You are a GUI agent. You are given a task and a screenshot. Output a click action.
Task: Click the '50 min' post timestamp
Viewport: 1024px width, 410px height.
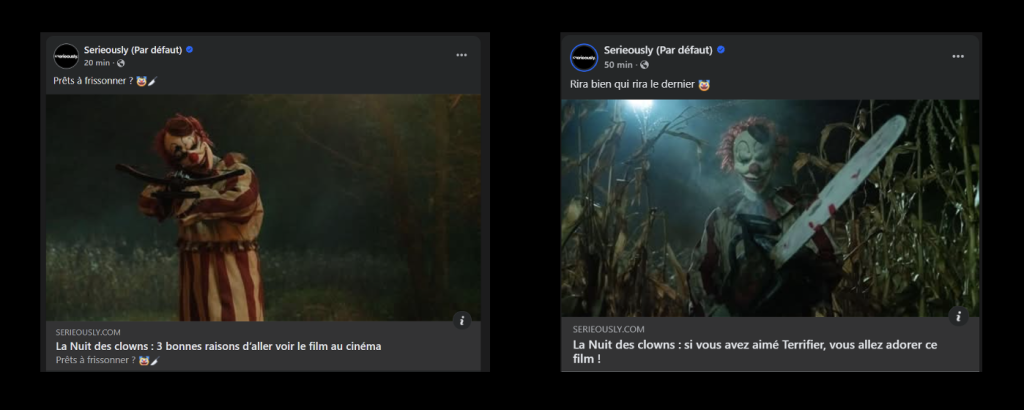pyautogui.click(x=617, y=65)
